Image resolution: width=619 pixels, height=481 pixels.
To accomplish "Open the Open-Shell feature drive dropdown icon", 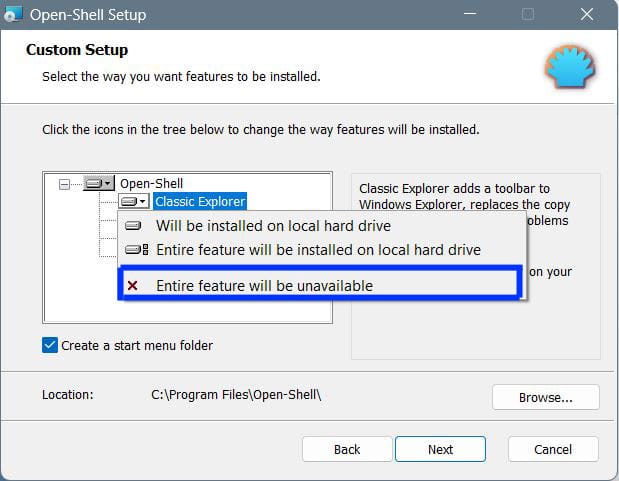I will pyautogui.click(x=99, y=183).
